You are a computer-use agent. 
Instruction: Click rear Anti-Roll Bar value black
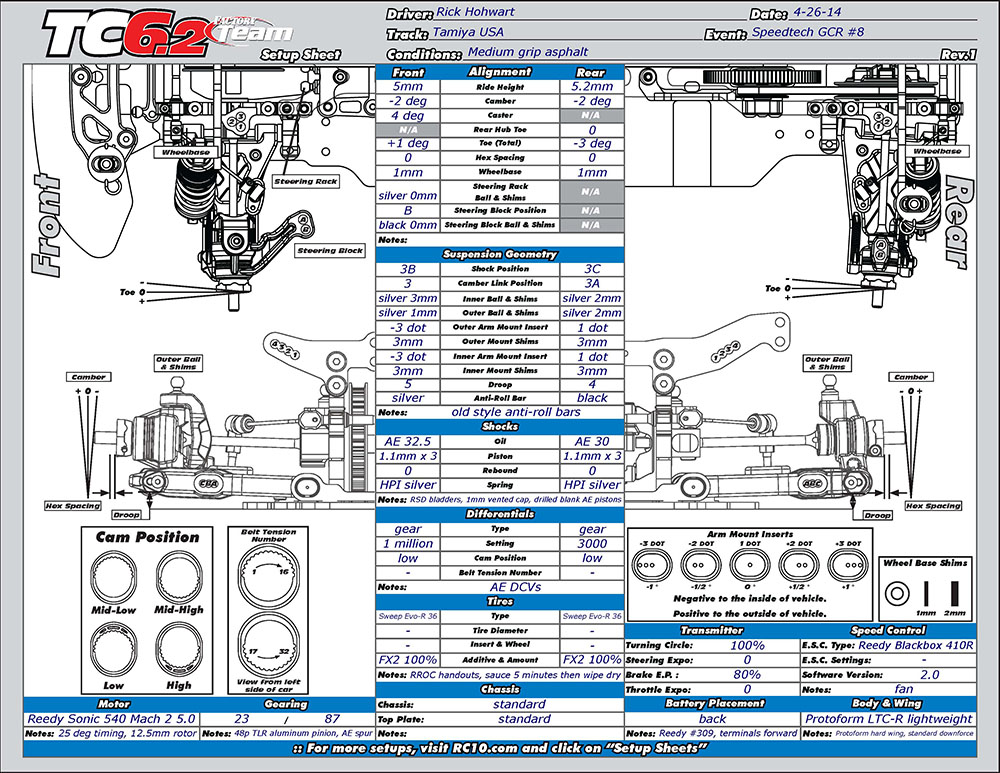click(x=592, y=398)
